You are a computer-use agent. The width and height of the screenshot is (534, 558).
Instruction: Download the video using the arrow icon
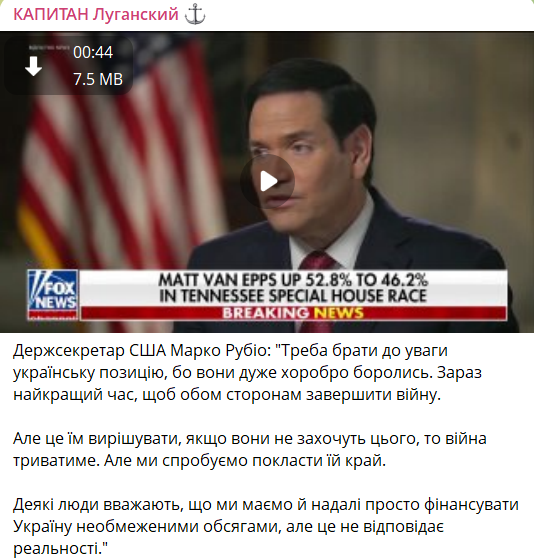(33, 66)
